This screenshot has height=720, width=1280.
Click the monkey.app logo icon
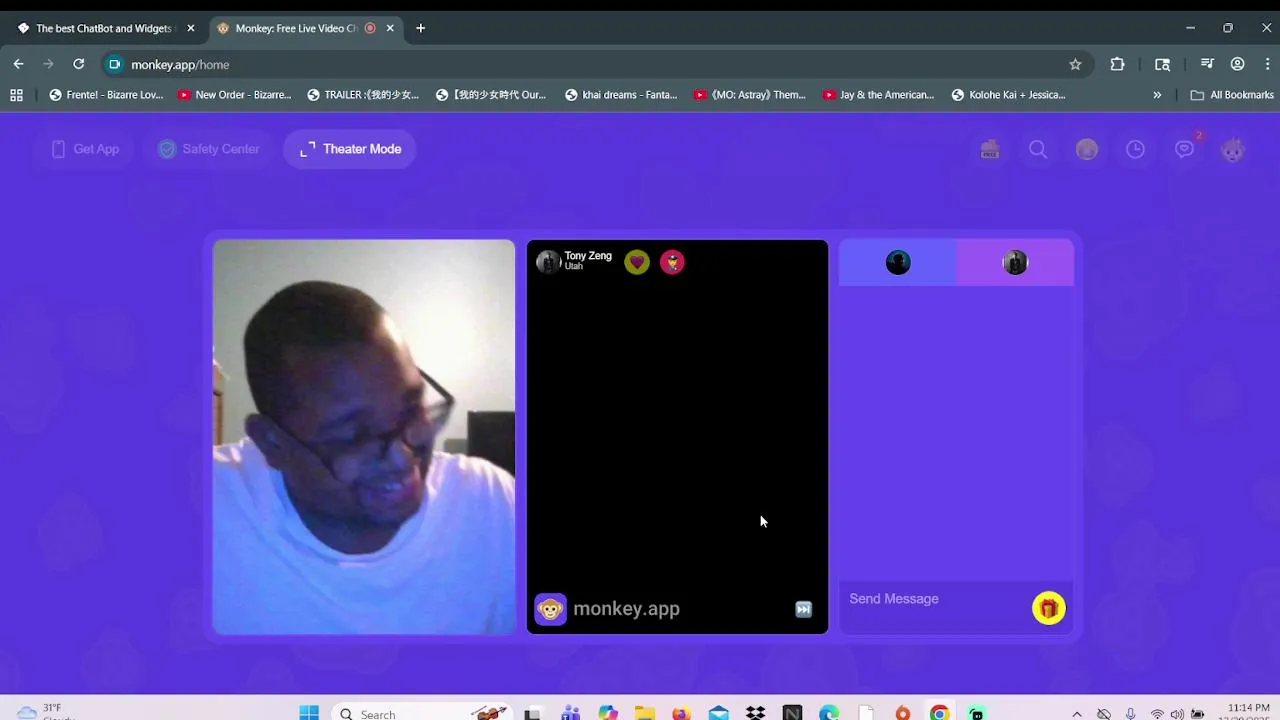[x=550, y=609]
